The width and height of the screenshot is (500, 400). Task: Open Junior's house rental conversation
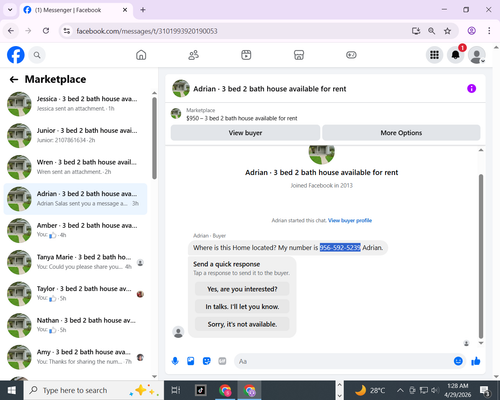[75, 135]
